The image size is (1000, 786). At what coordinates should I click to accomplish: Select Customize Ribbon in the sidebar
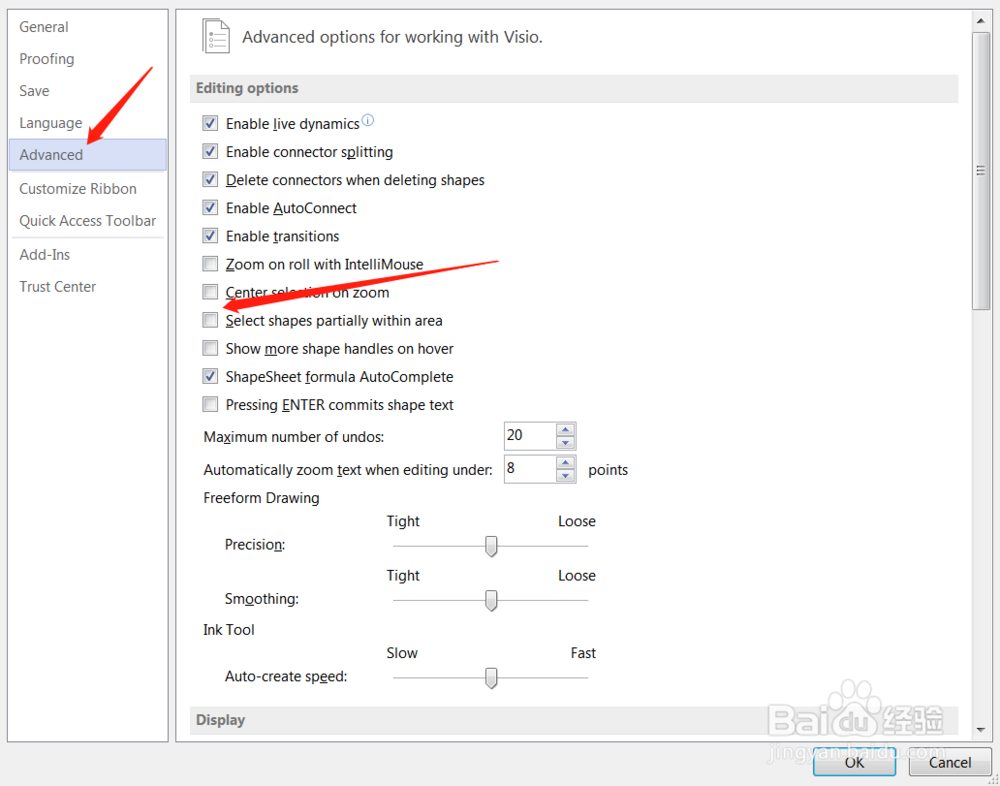coord(78,188)
